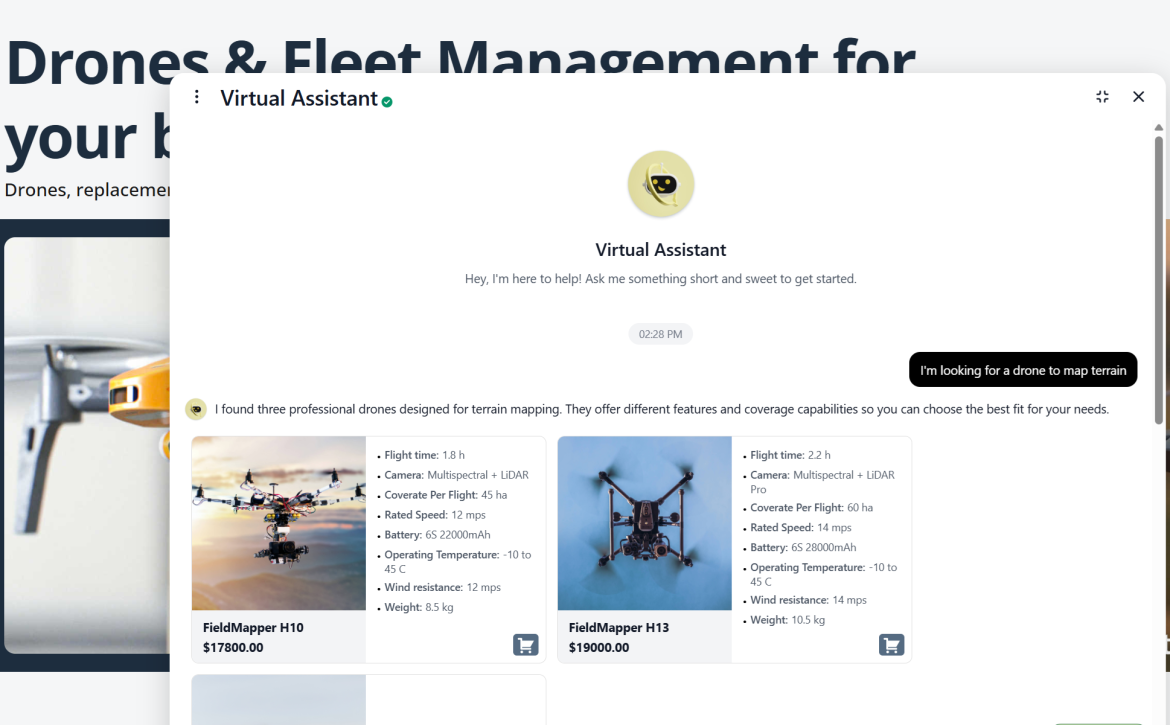1170x725 pixels.
Task: Click the $17800.00 price
Action: click(233, 647)
